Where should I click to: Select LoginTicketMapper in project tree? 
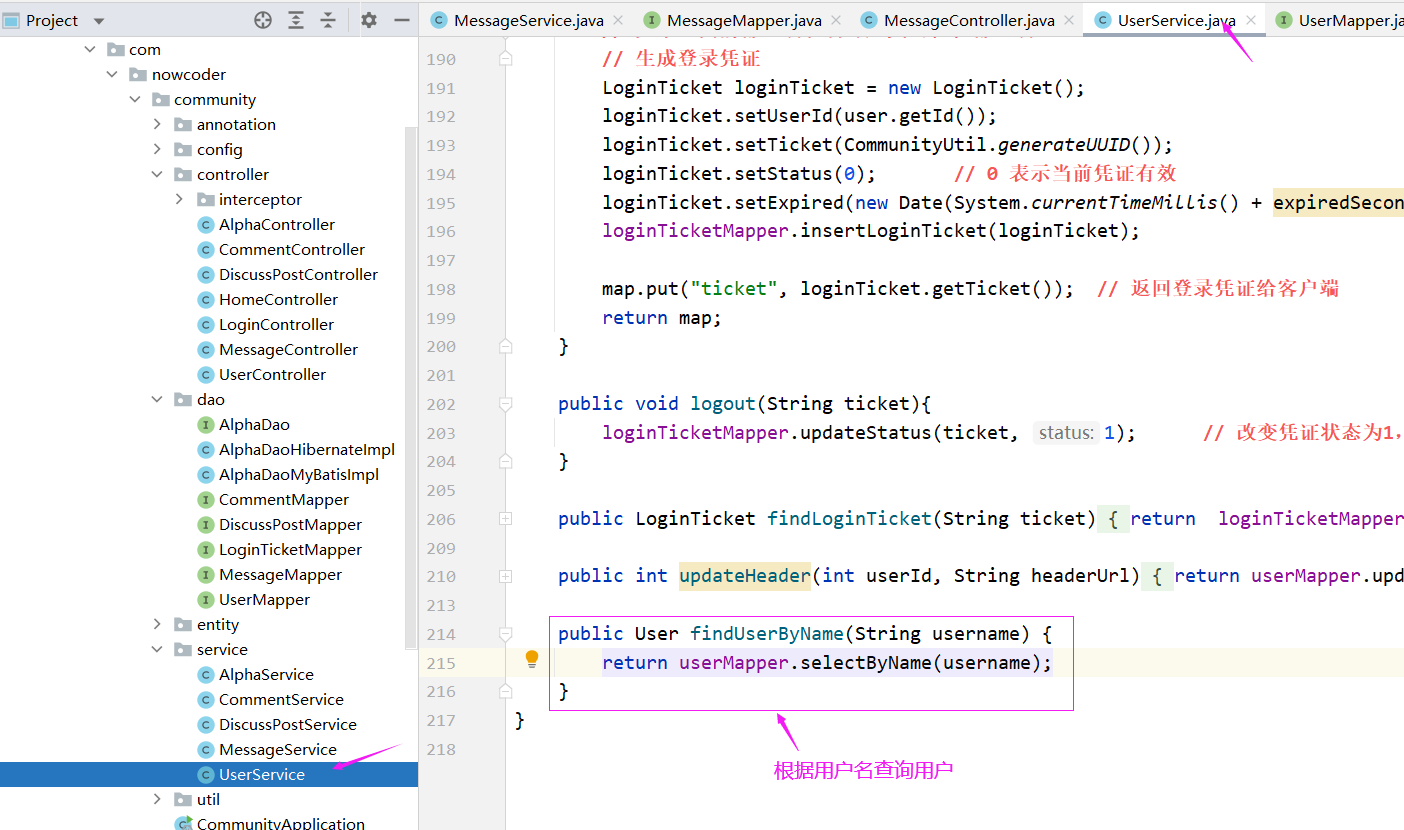coord(290,549)
